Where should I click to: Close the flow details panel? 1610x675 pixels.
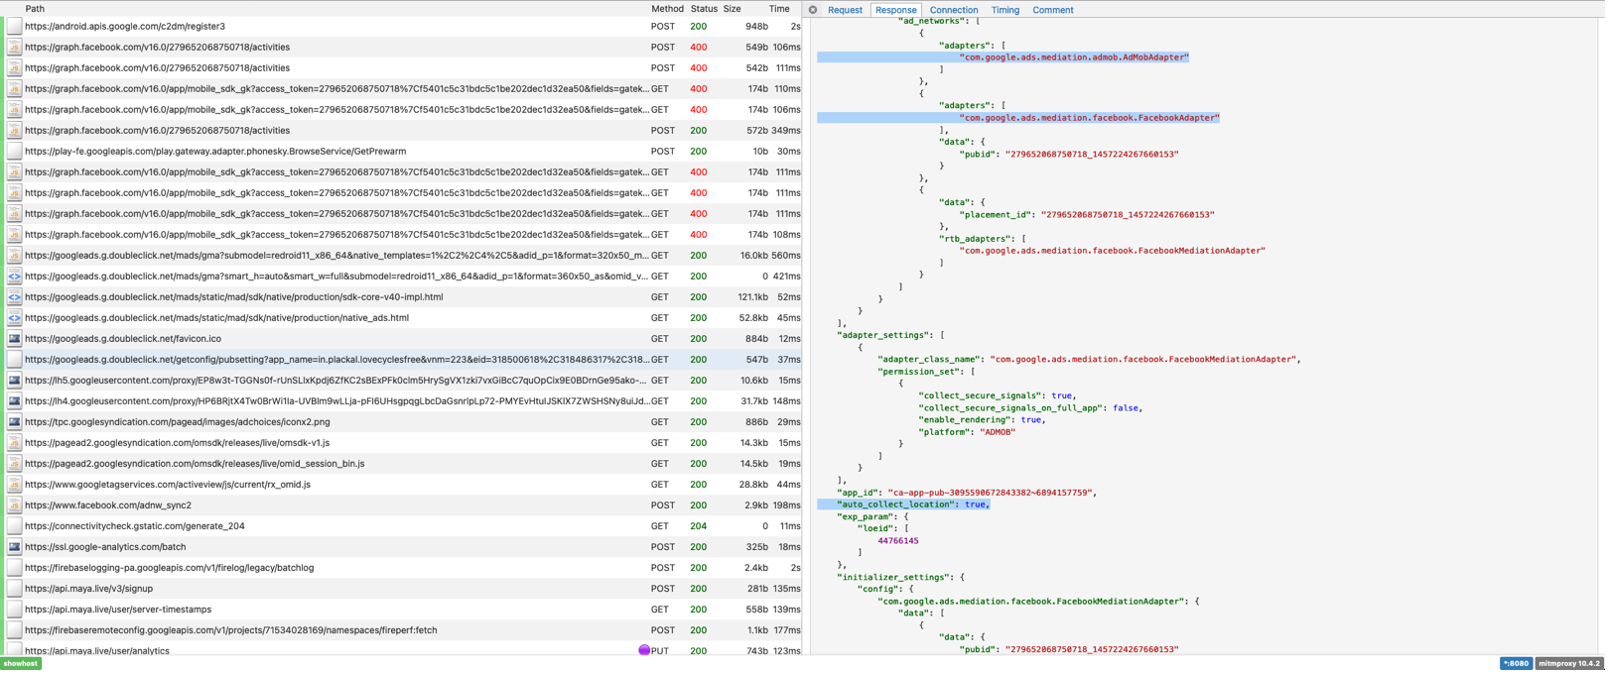(813, 10)
